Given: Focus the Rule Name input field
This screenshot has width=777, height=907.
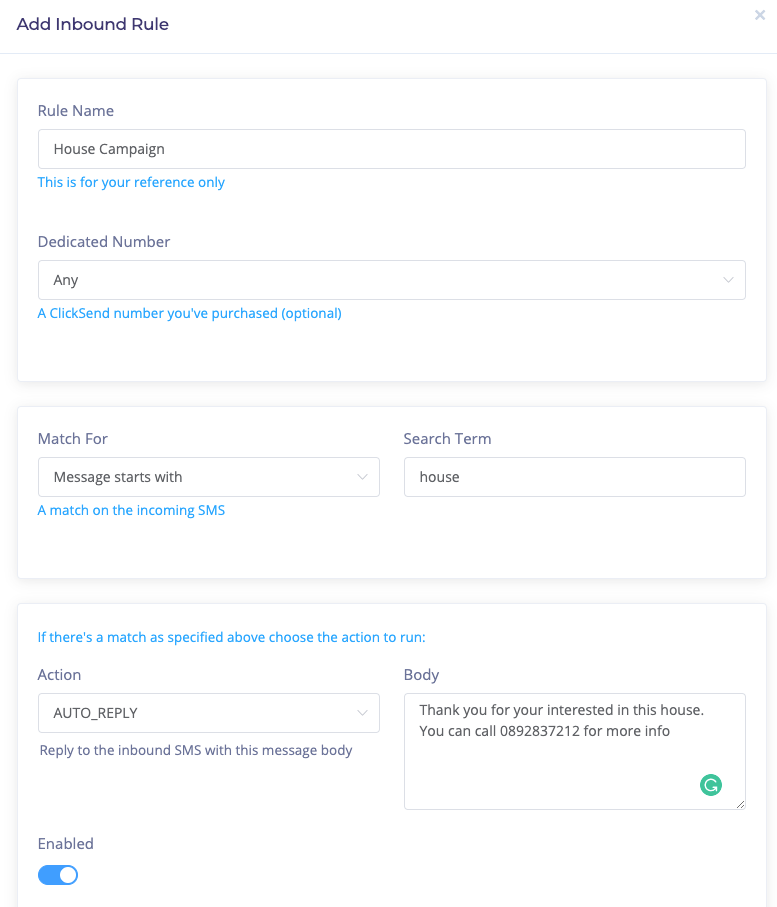Looking at the screenshot, I should 392,149.
